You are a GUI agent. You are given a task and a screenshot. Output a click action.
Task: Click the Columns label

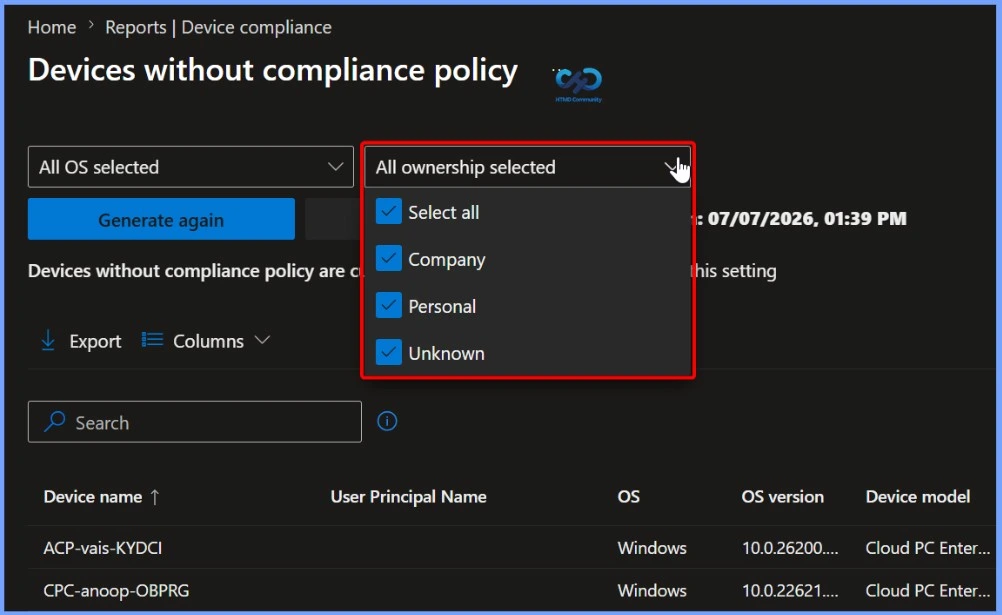[x=208, y=341]
